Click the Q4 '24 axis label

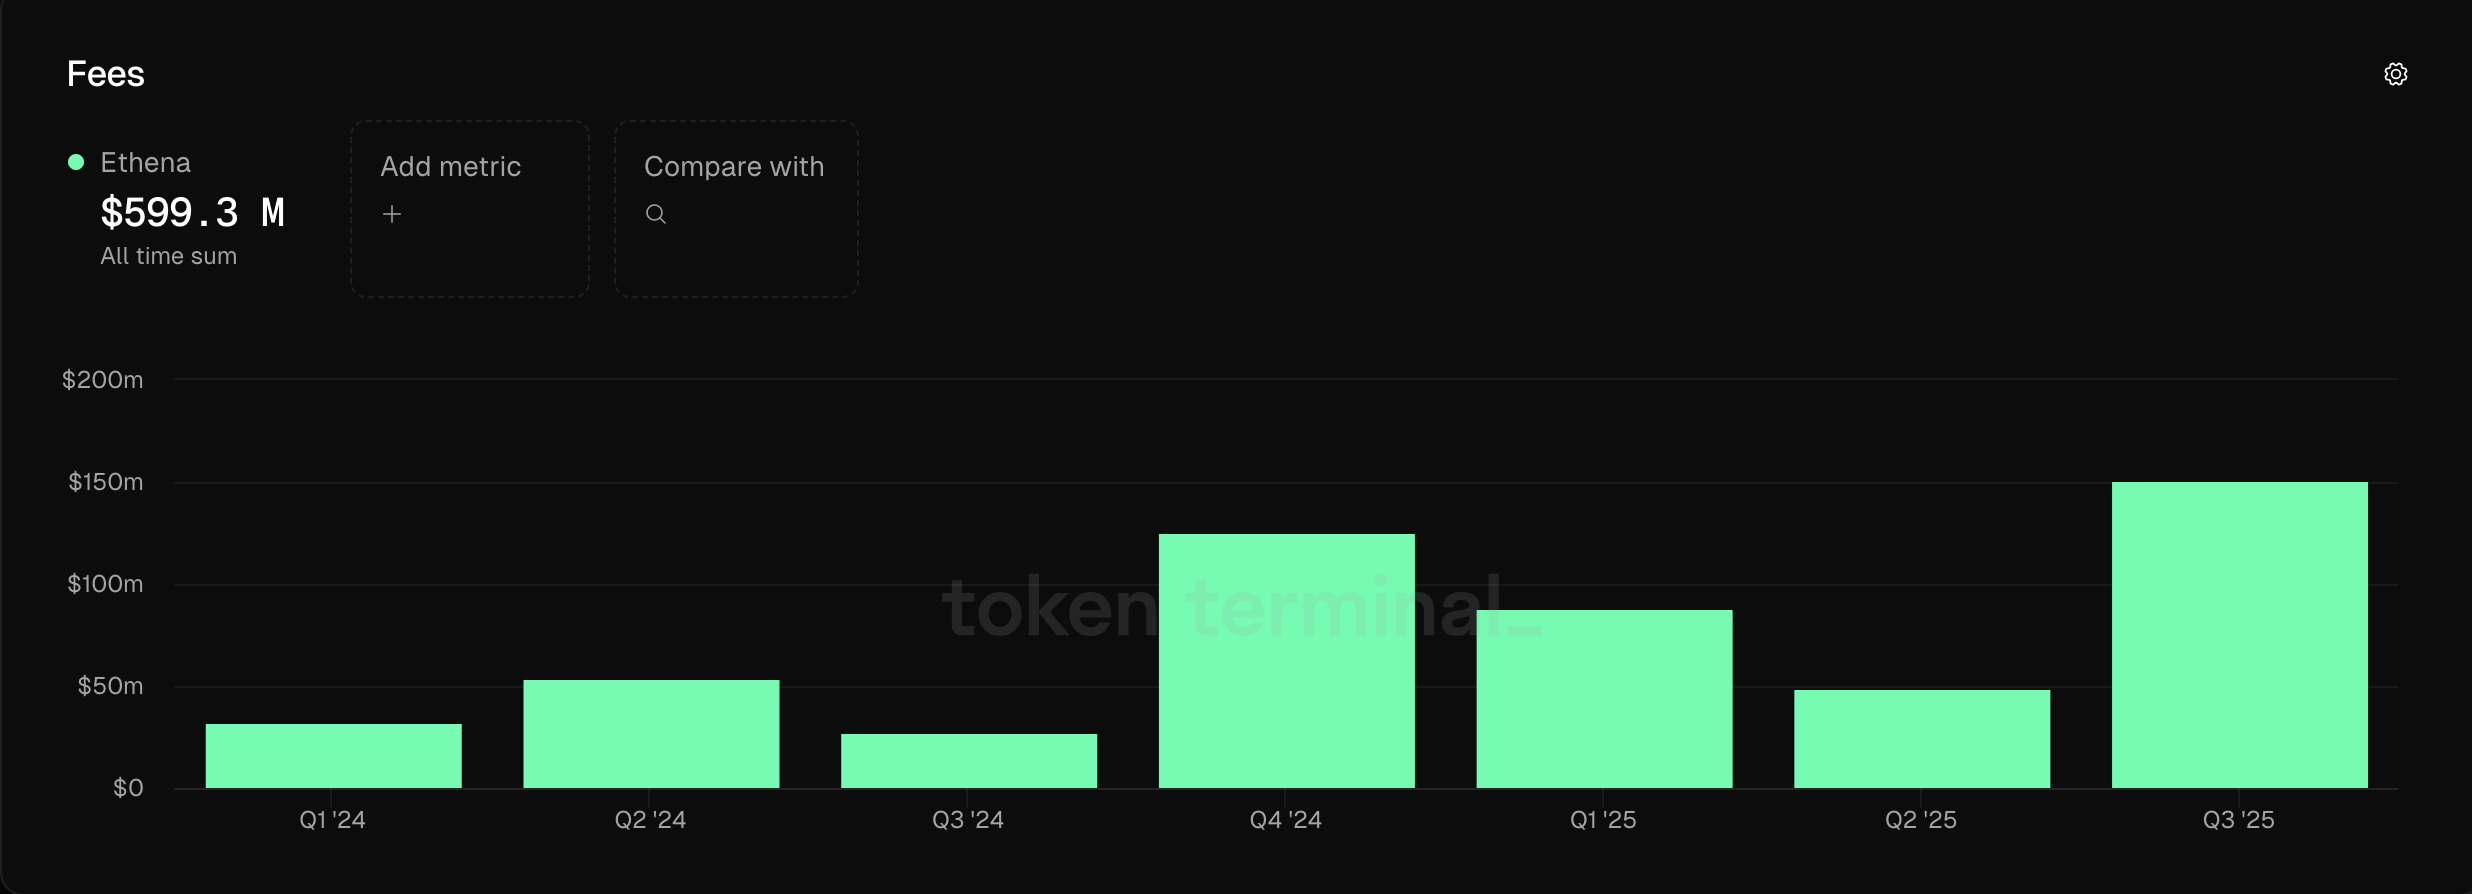(x=1285, y=820)
